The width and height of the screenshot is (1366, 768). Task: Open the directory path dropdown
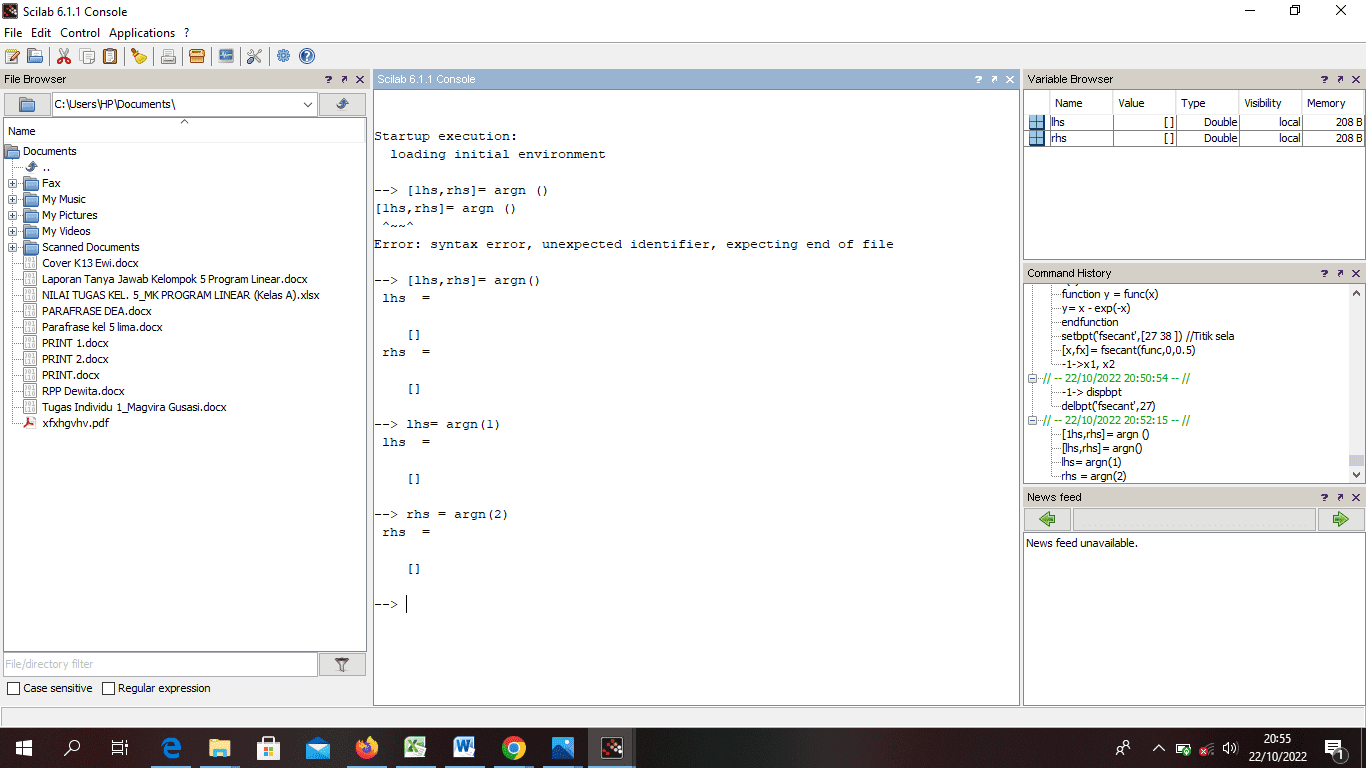pyautogui.click(x=307, y=104)
